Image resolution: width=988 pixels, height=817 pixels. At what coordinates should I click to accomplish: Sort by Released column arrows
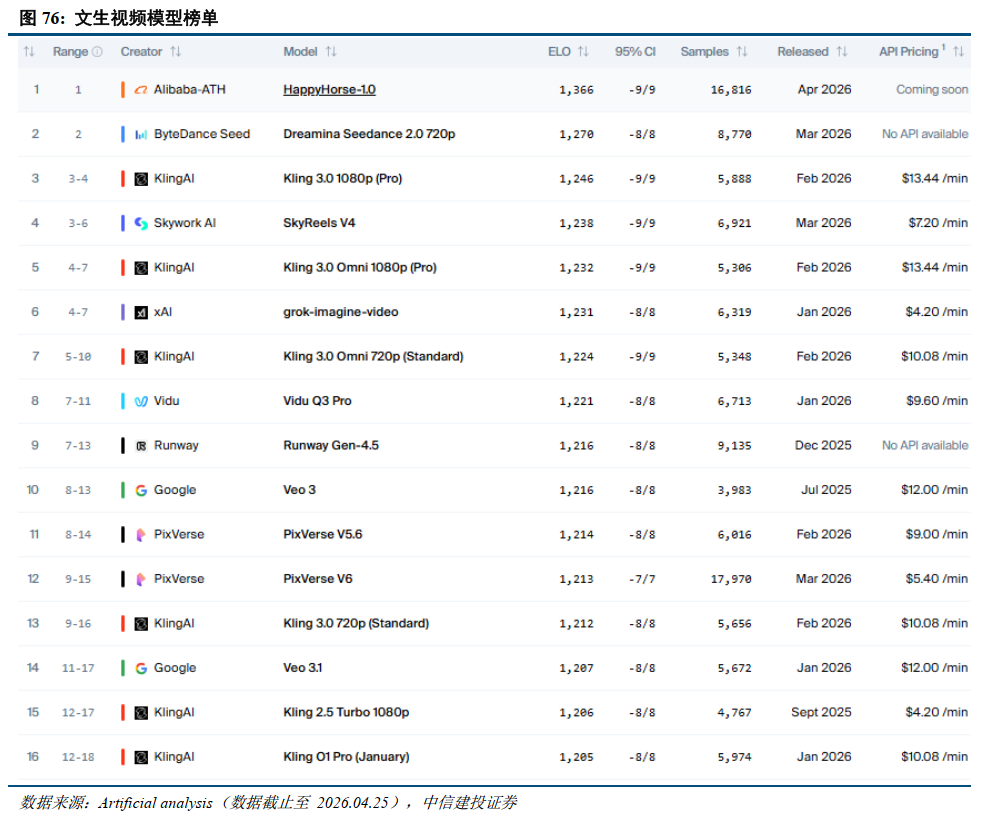842,52
